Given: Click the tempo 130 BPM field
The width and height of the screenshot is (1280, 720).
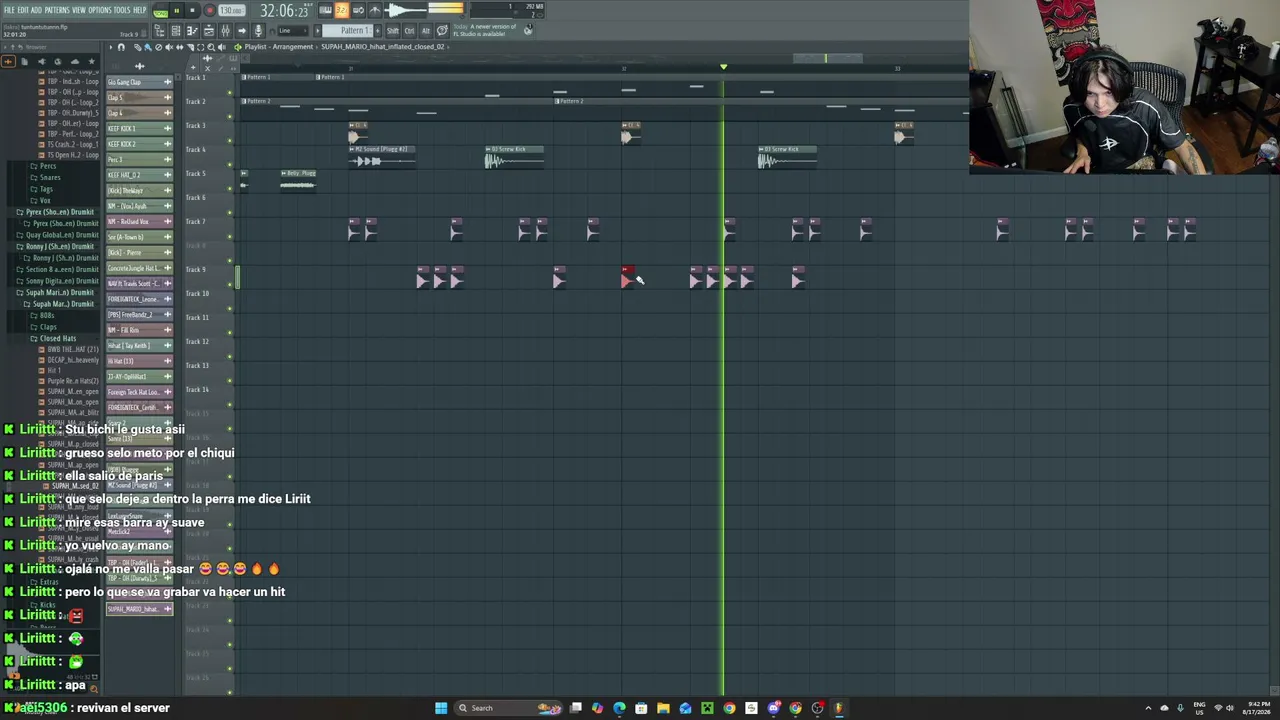Looking at the screenshot, I should (231, 11).
